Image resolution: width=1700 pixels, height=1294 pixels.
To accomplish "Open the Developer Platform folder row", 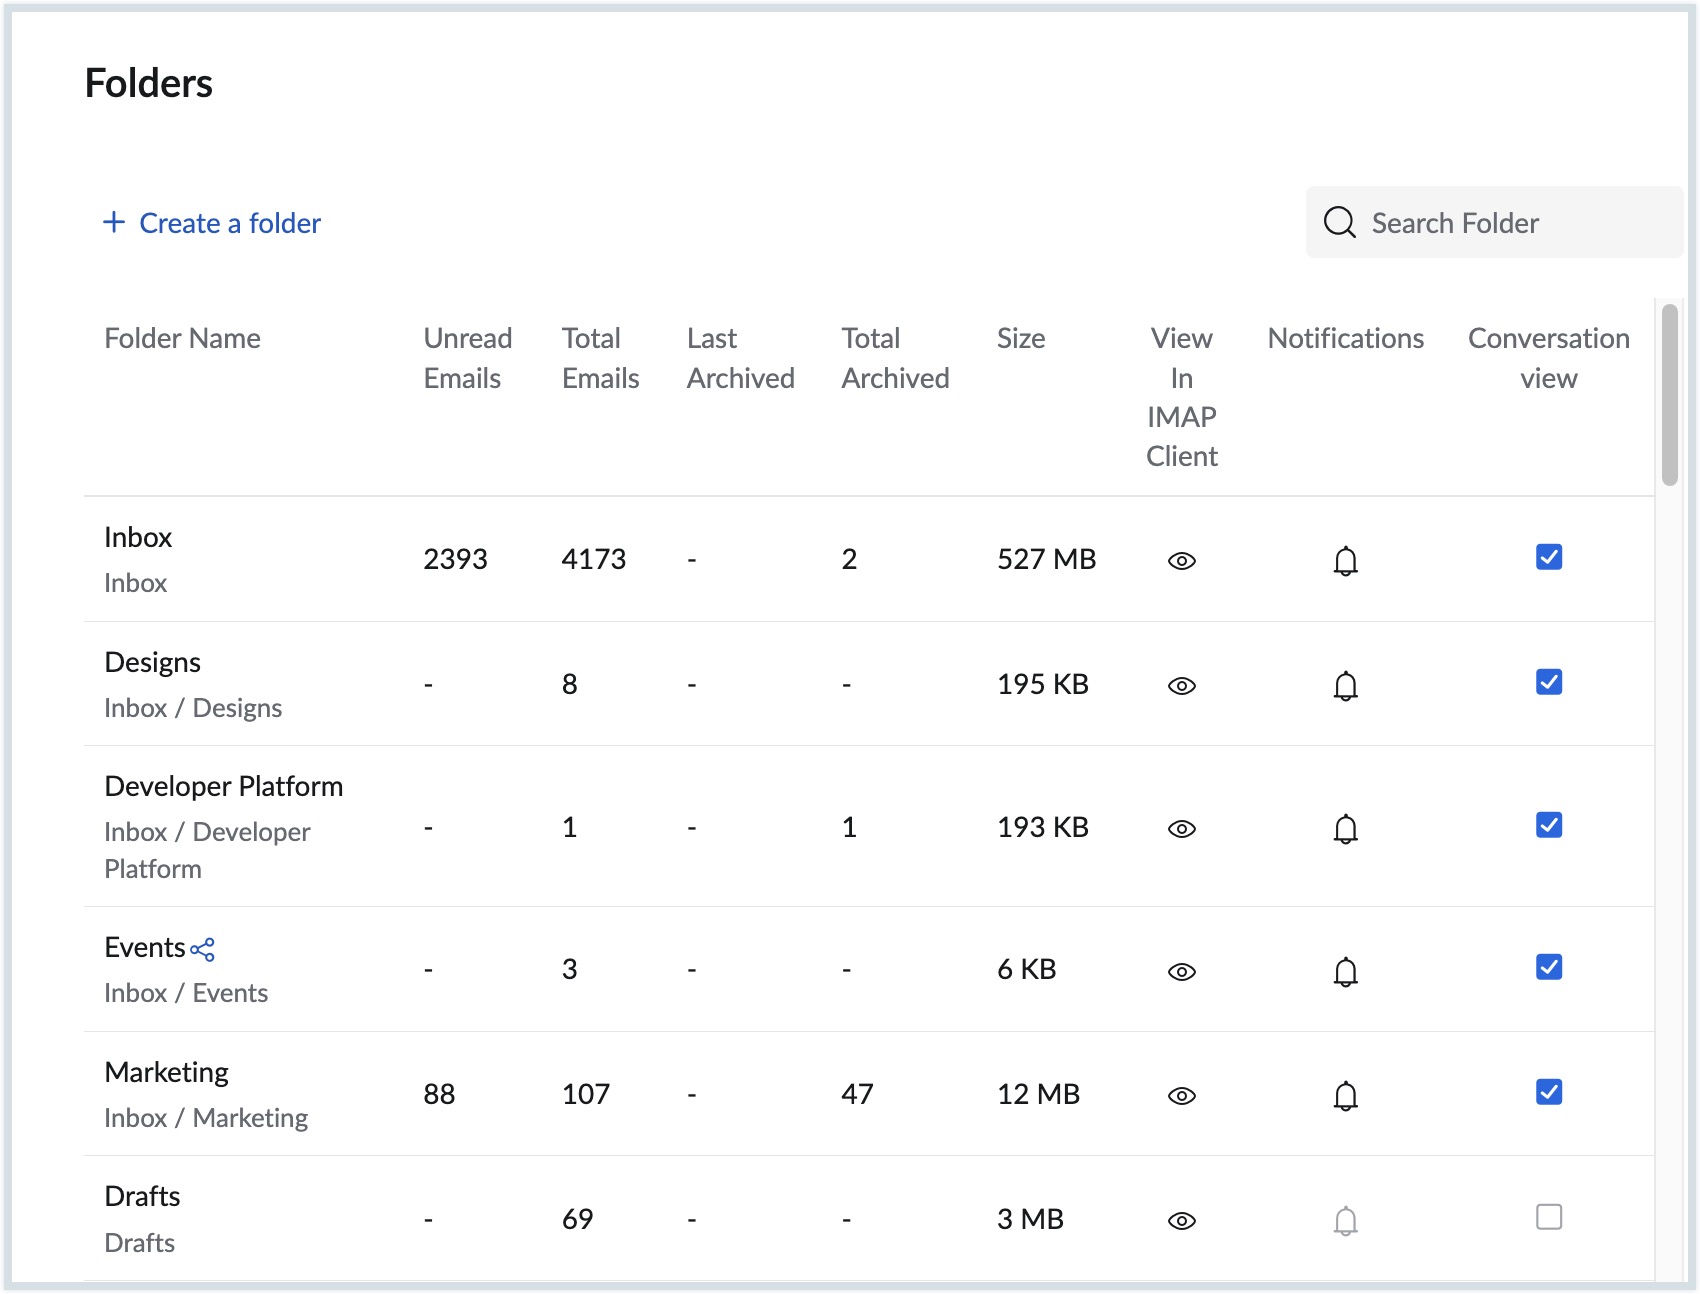I will pos(223,787).
